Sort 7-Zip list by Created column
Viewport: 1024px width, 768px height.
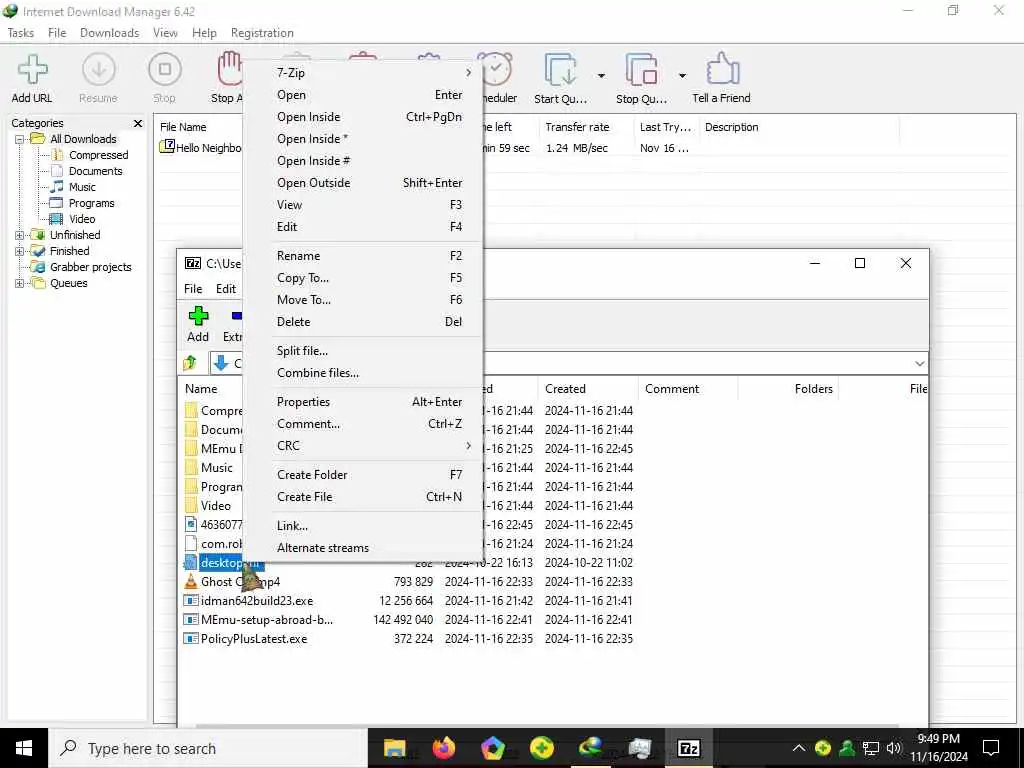588,389
